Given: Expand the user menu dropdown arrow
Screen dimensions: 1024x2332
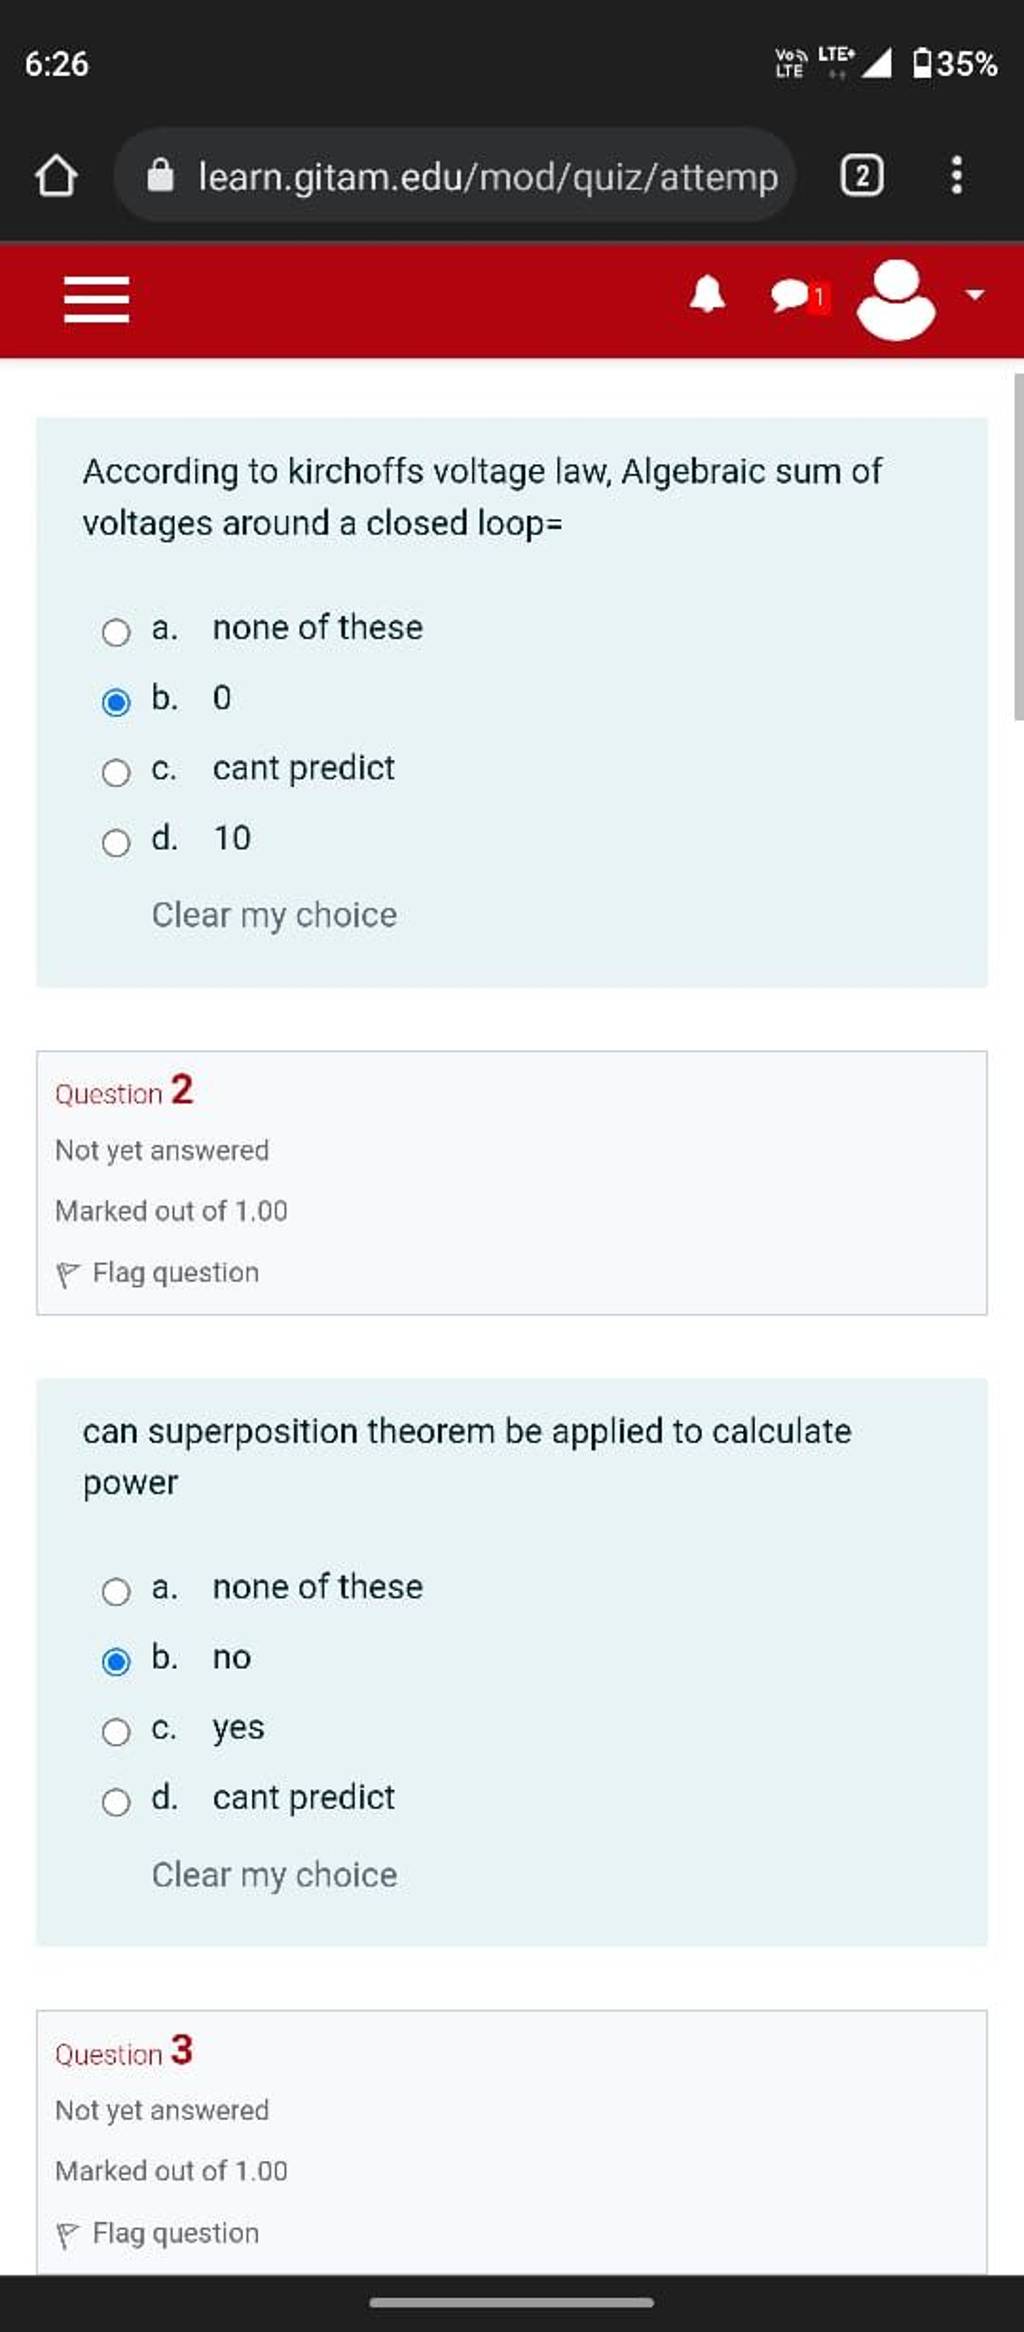Looking at the screenshot, I should [974, 295].
